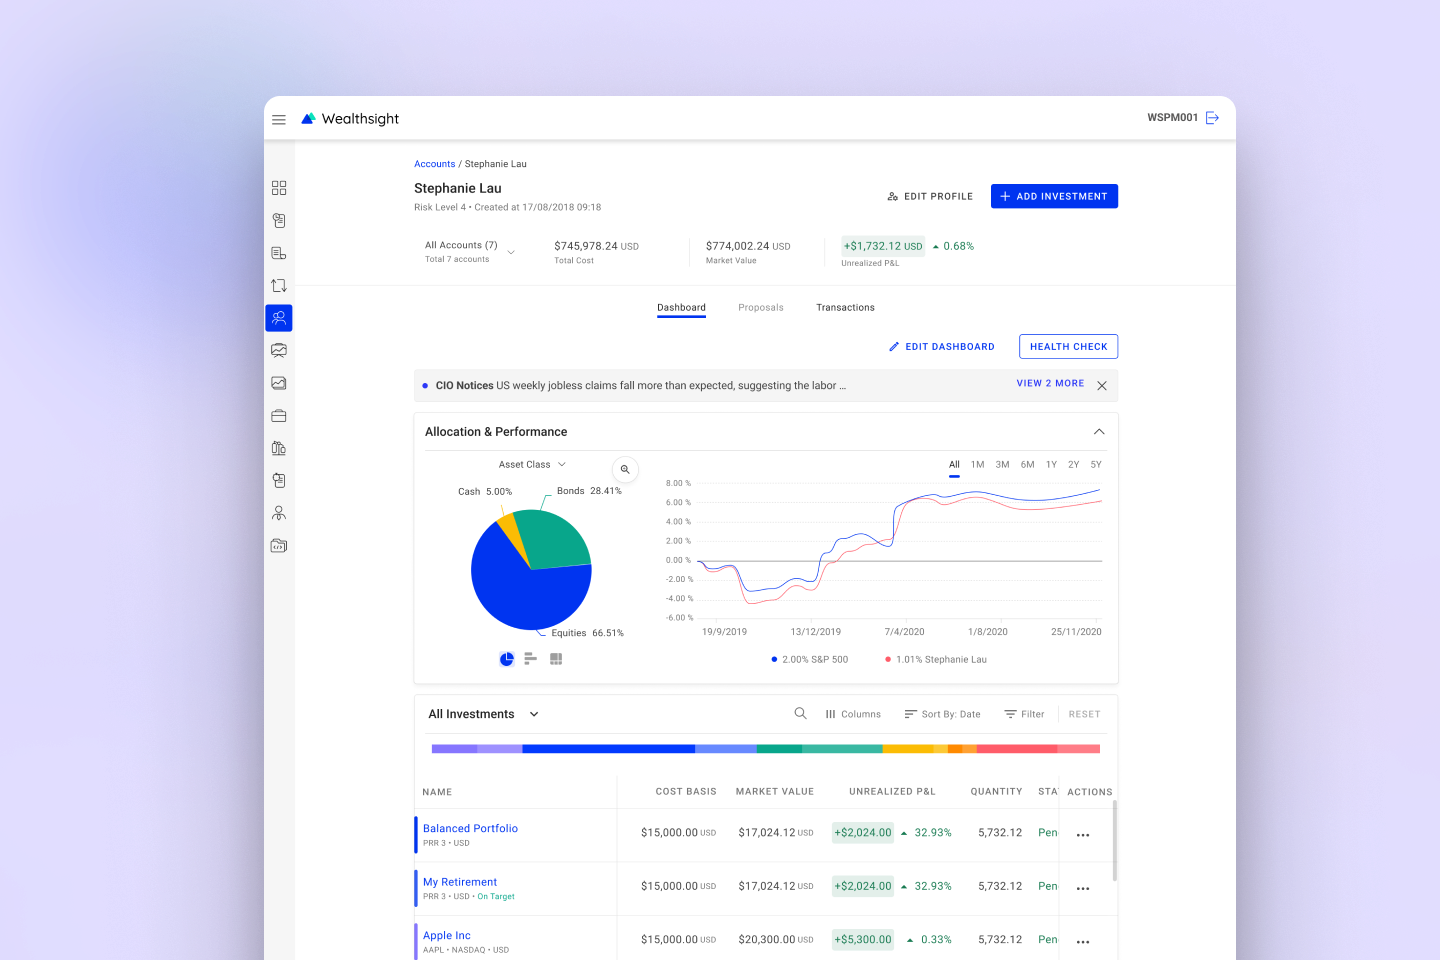The image size is (1440, 960).
Task: Open the Balanced Portfolio investment link
Action: coord(470,829)
